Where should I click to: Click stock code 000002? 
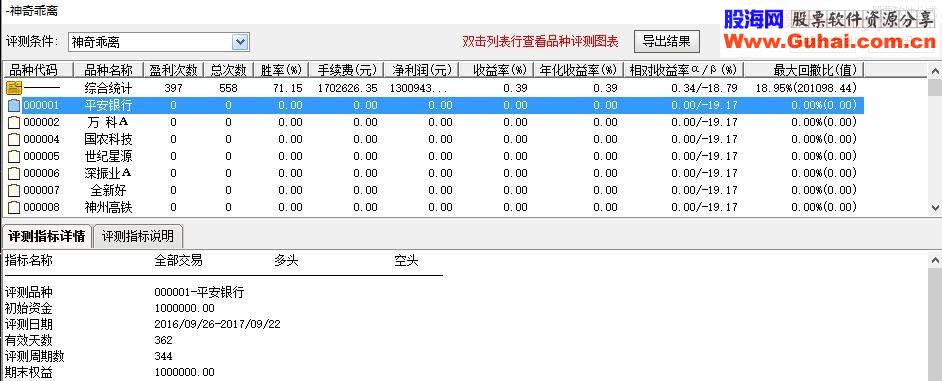(x=41, y=123)
